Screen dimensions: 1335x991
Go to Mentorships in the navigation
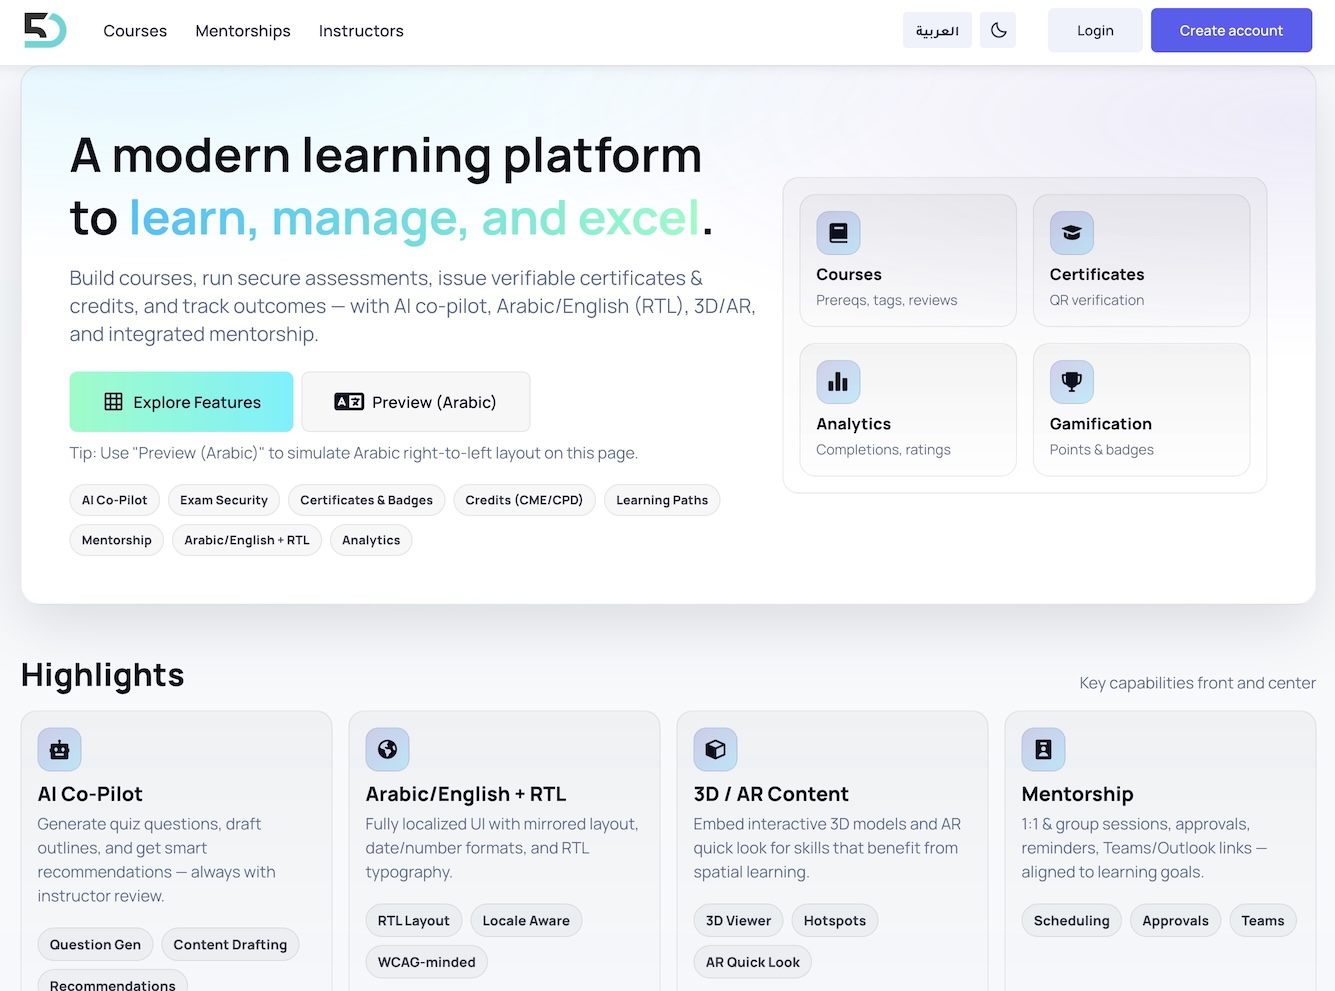[243, 31]
